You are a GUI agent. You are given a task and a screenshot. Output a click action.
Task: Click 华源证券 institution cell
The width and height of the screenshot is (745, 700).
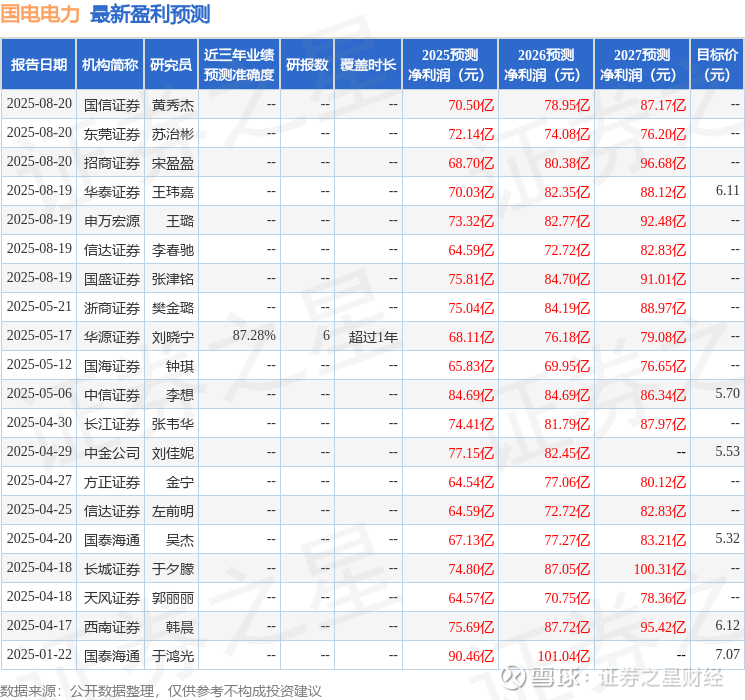click(112, 337)
